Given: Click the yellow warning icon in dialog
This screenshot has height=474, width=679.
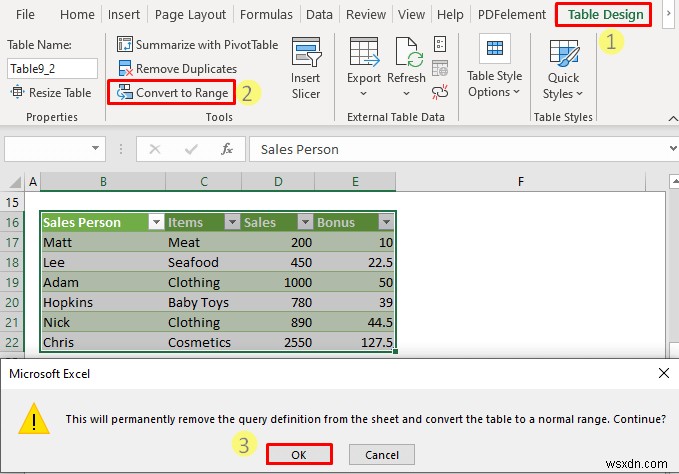Looking at the screenshot, I should click(34, 419).
